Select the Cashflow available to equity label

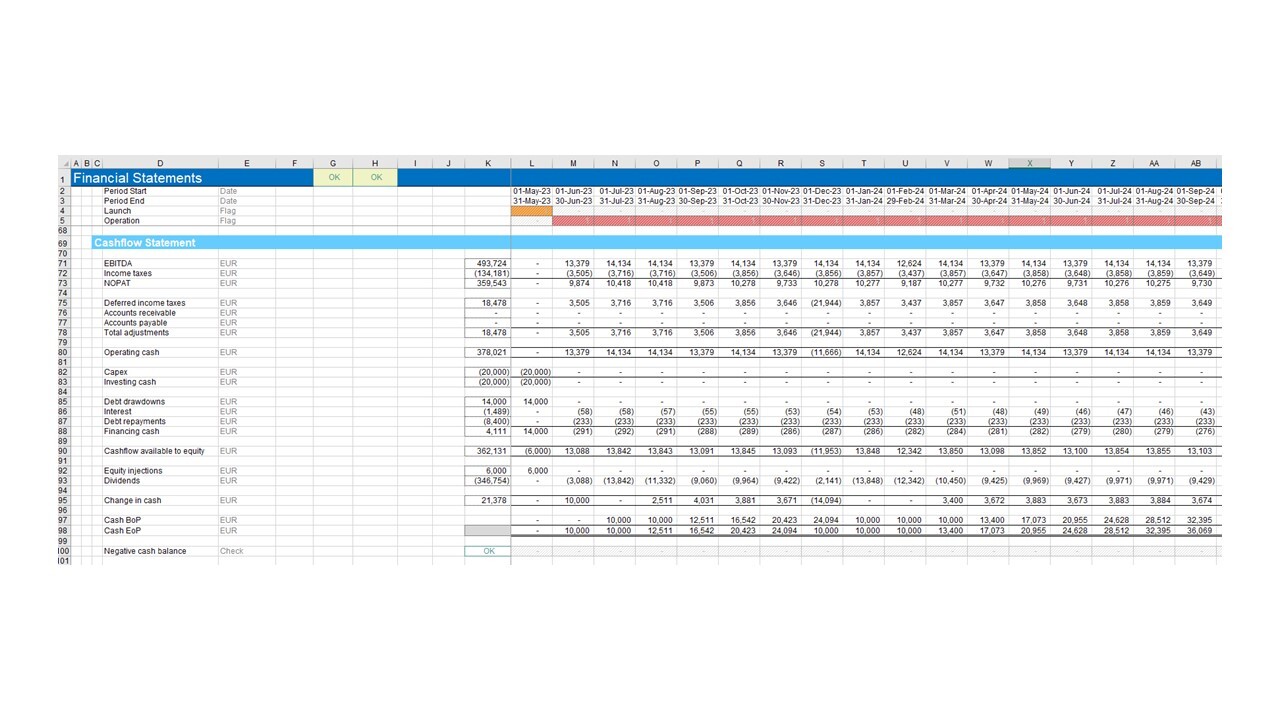click(x=154, y=451)
